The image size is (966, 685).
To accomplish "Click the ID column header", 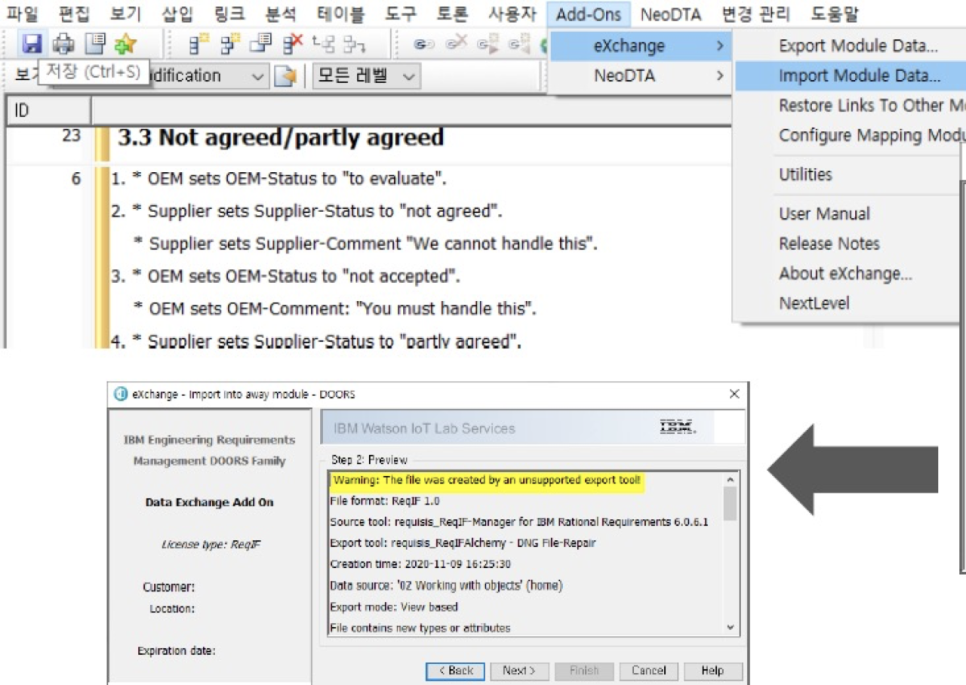I will pos(48,111).
